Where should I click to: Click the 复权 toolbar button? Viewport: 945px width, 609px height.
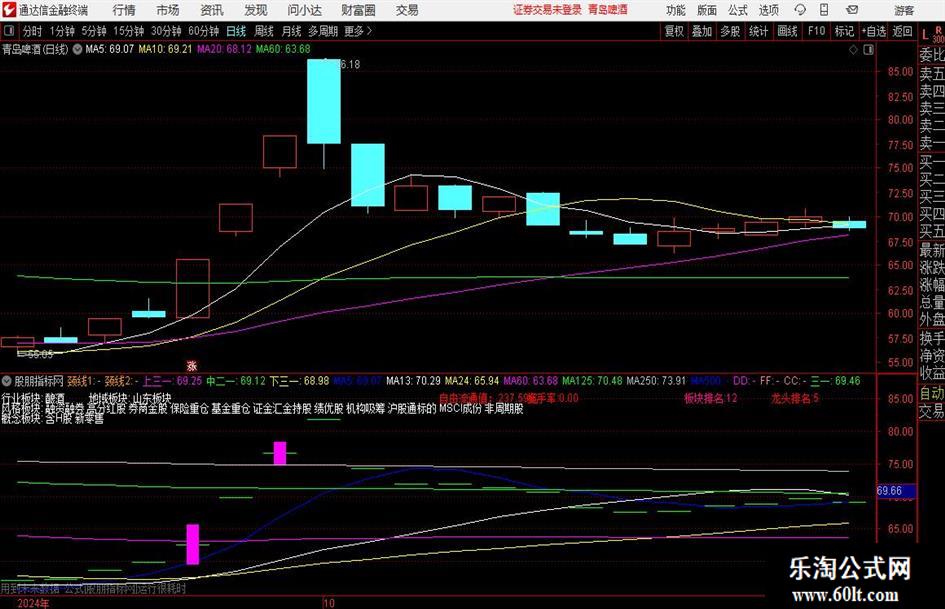[x=674, y=31]
